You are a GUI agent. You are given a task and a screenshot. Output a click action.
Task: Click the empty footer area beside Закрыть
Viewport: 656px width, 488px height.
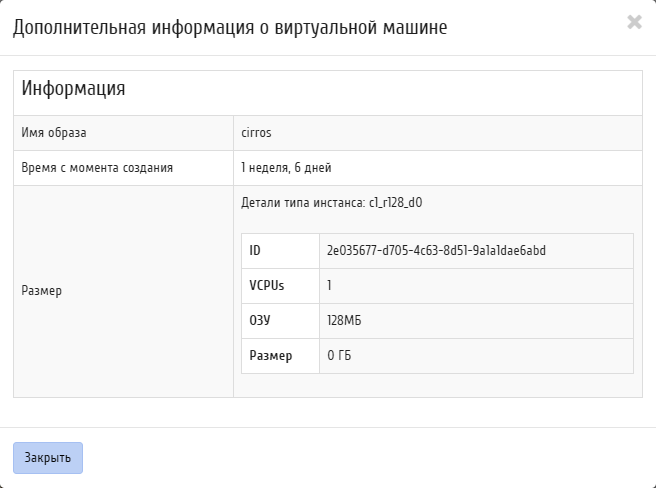[368, 458]
